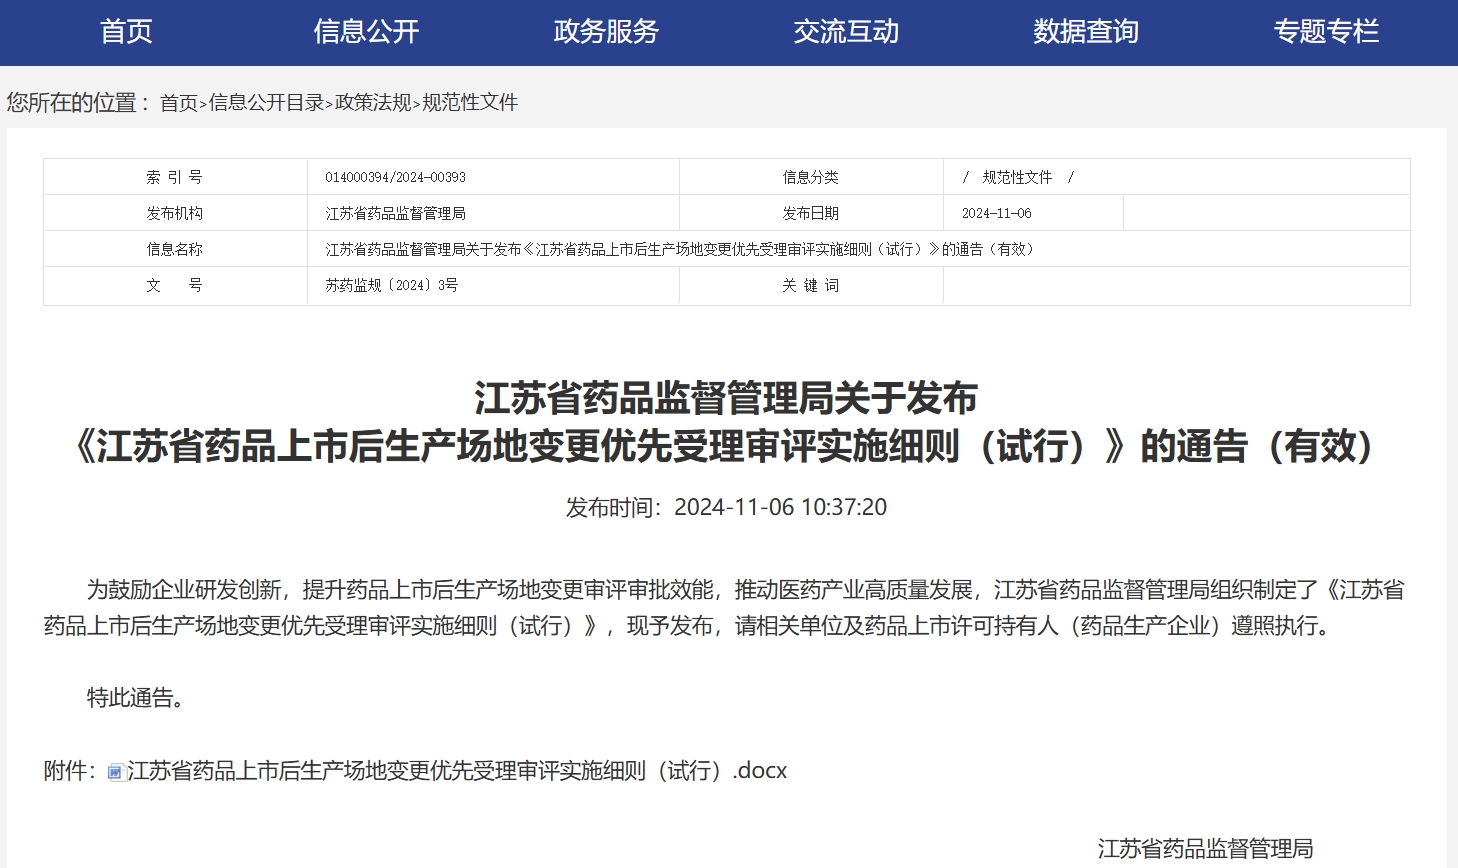Click 规范性文件 in the 信息分类 table cell
This screenshot has height=868, width=1458.
tap(1017, 177)
